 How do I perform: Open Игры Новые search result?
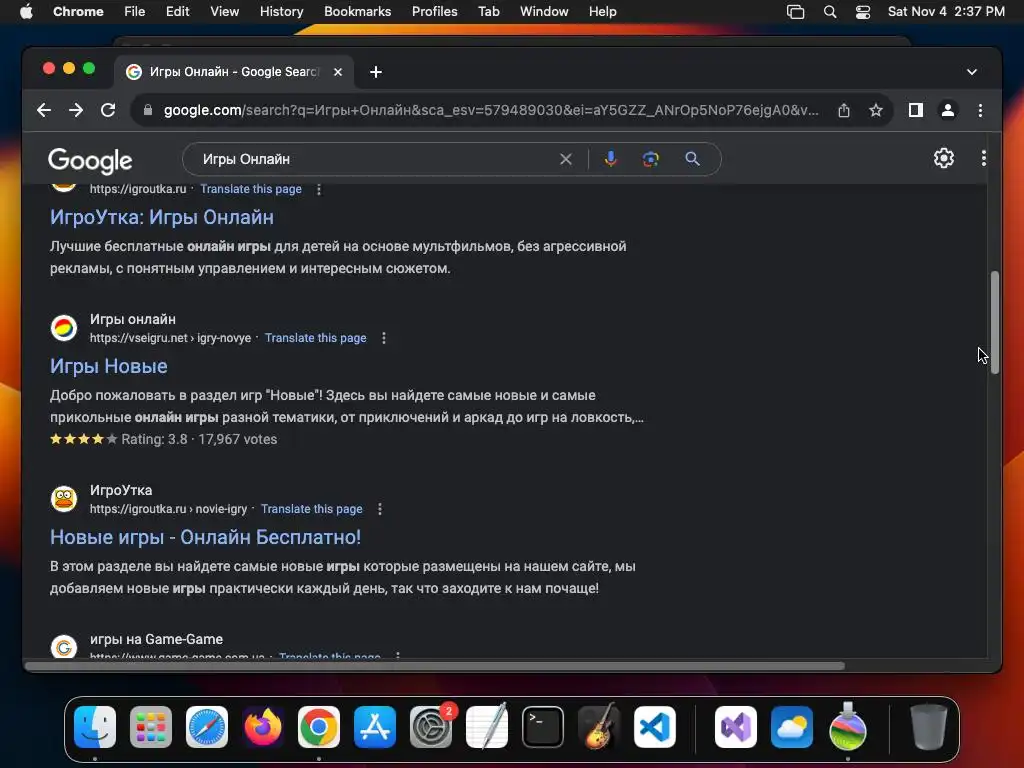tap(108, 366)
